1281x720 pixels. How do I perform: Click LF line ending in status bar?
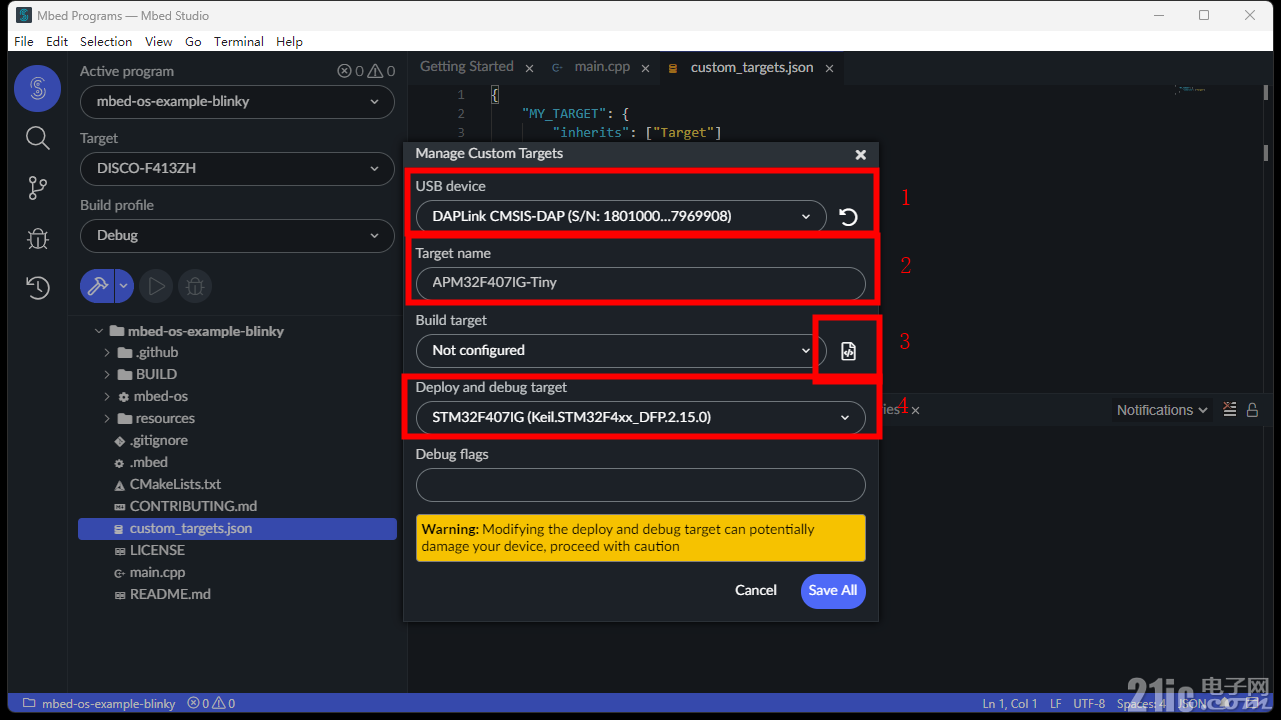pos(1056,704)
